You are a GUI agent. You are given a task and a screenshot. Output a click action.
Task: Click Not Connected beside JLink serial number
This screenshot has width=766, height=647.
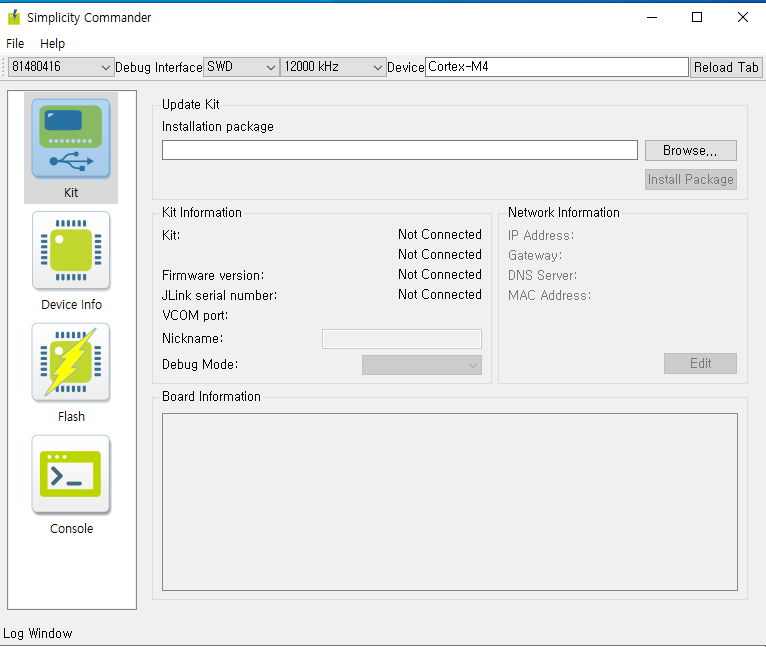point(440,295)
